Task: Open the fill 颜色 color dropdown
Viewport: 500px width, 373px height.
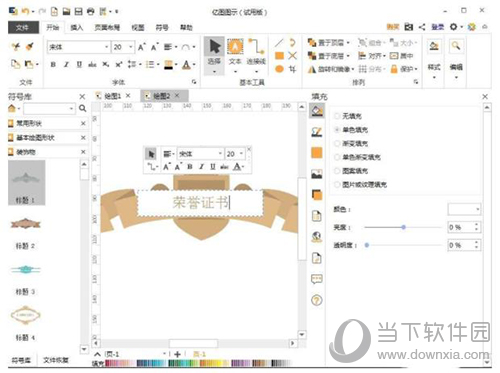Action: (x=478, y=209)
